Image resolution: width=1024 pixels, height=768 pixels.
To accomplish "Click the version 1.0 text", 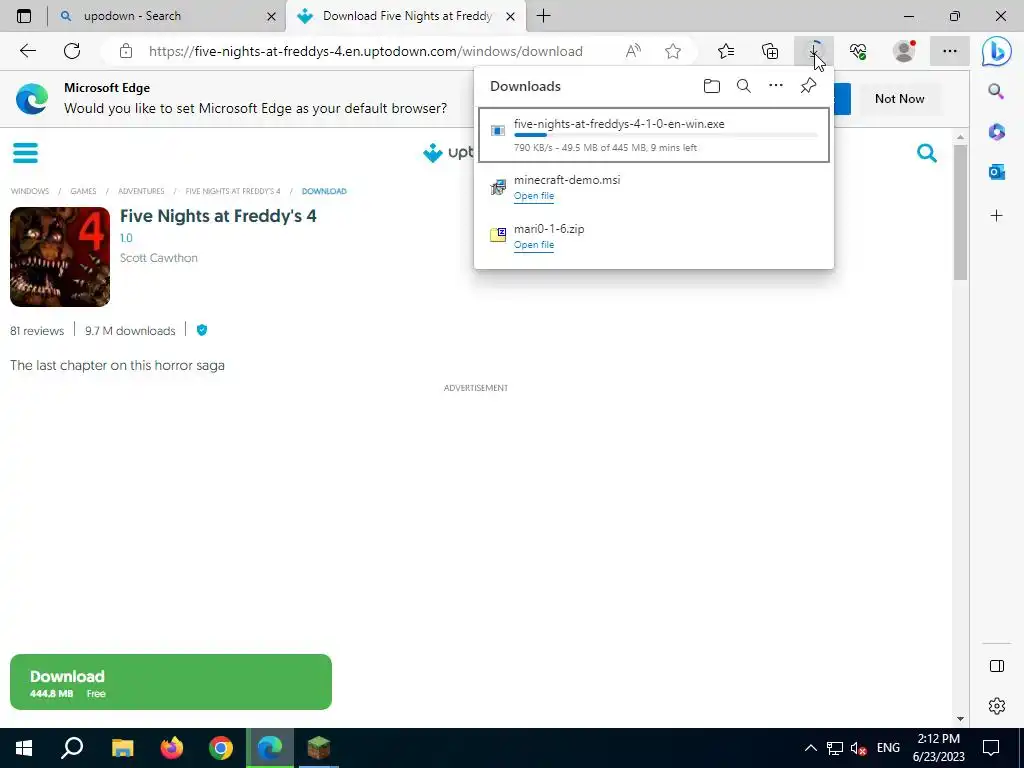I will (x=126, y=238).
